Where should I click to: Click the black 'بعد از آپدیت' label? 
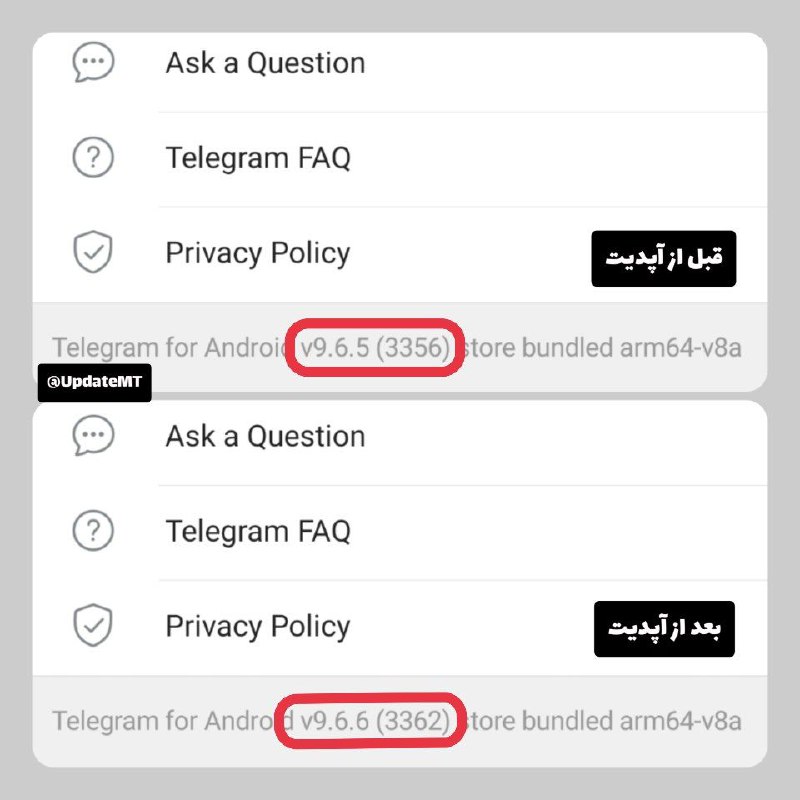[664, 629]
